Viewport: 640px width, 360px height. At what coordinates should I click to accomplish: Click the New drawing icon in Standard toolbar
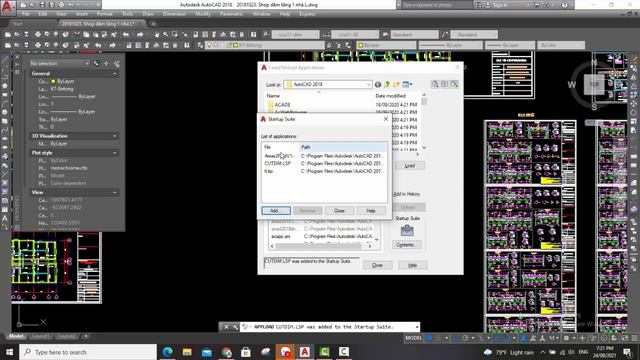[x=8, y=35]
